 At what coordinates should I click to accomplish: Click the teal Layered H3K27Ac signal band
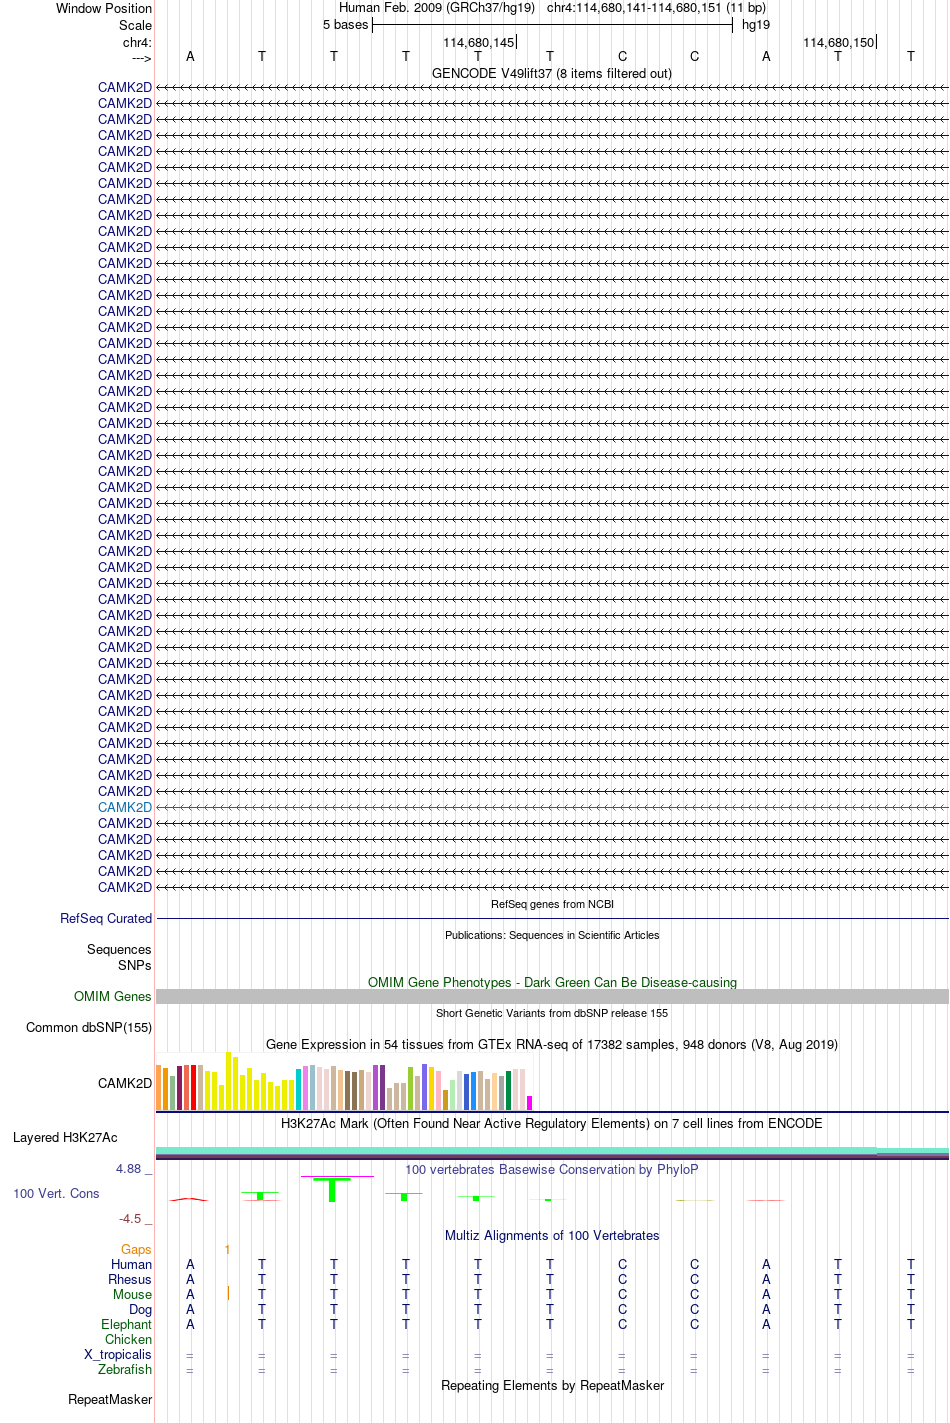click(x=552, y=1150)
